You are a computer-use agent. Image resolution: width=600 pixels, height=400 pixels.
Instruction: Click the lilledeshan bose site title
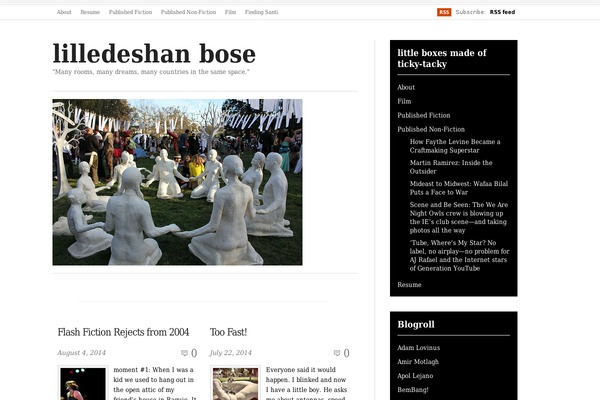[154, 54]
